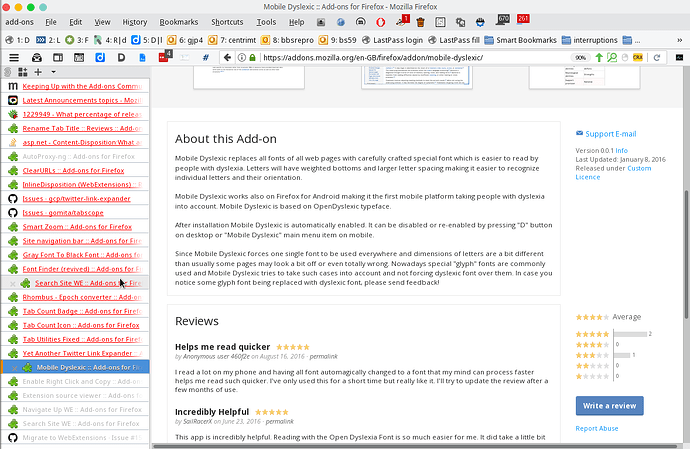The width and height of the screenshot is (690, 449).
Task: Open the File menu
Action: point(51,22)
